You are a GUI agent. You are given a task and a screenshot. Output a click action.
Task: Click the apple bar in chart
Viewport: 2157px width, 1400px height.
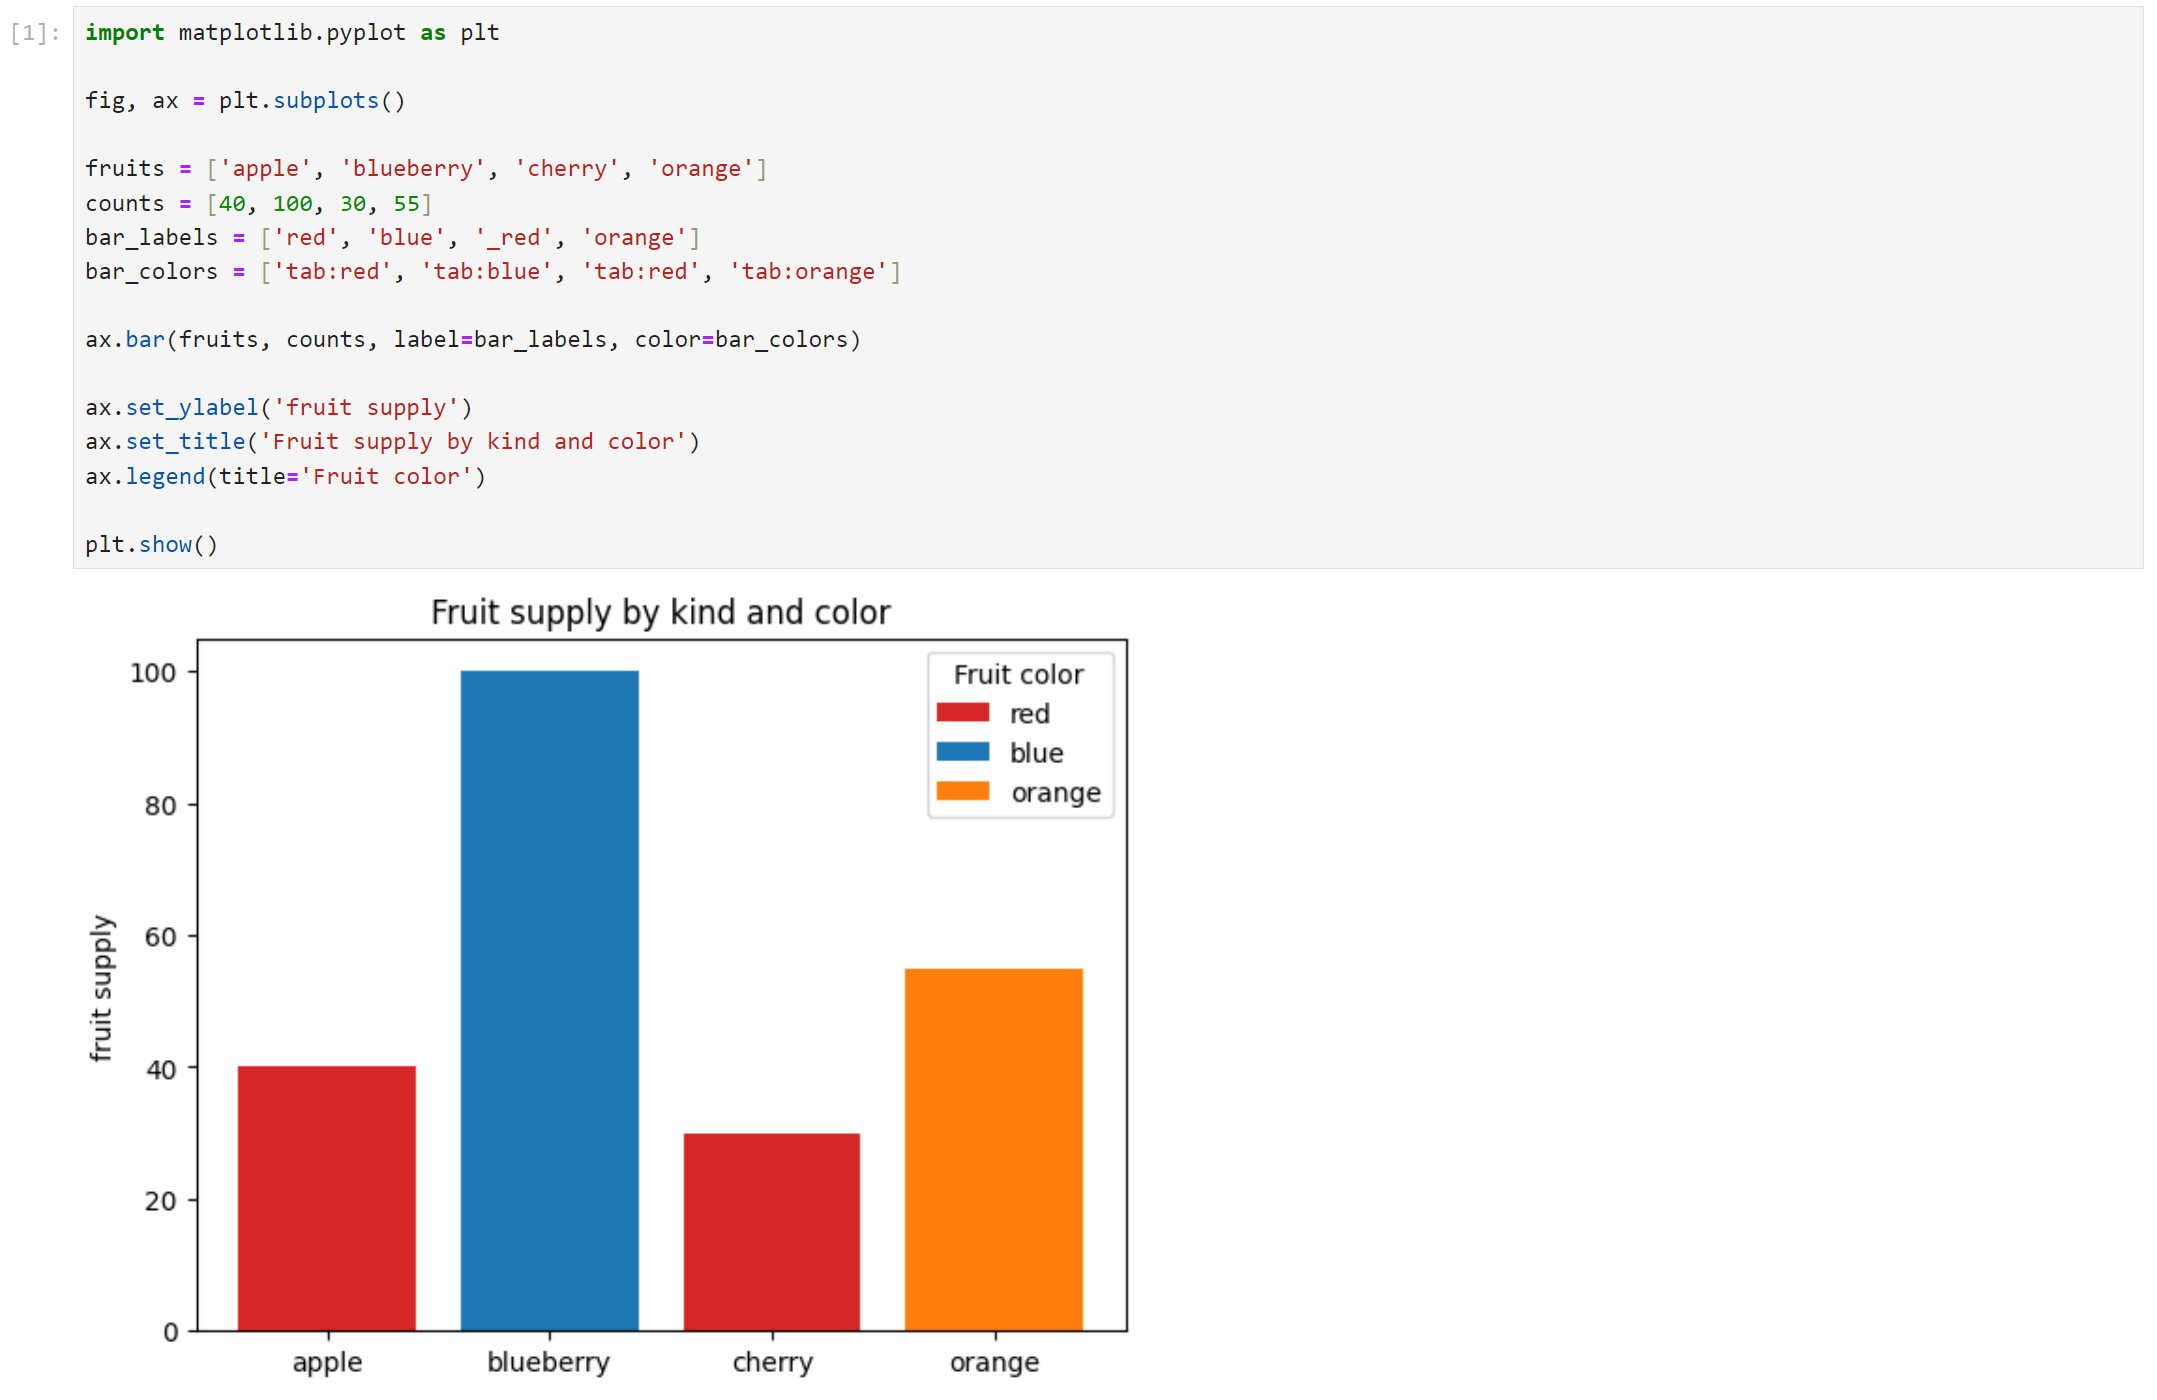pyautogui.click(x=326, y=1198)
